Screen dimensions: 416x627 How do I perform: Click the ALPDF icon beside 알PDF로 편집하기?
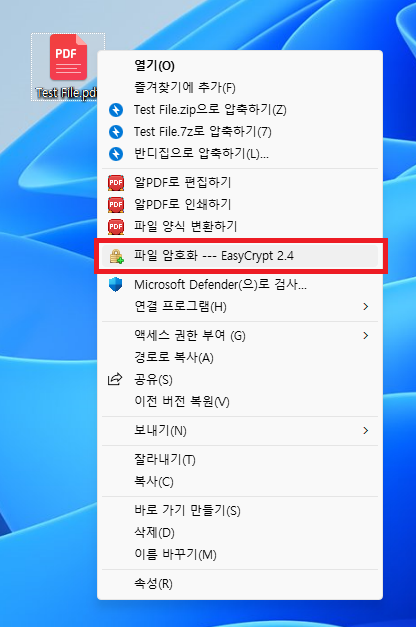[x=116, y=183]
